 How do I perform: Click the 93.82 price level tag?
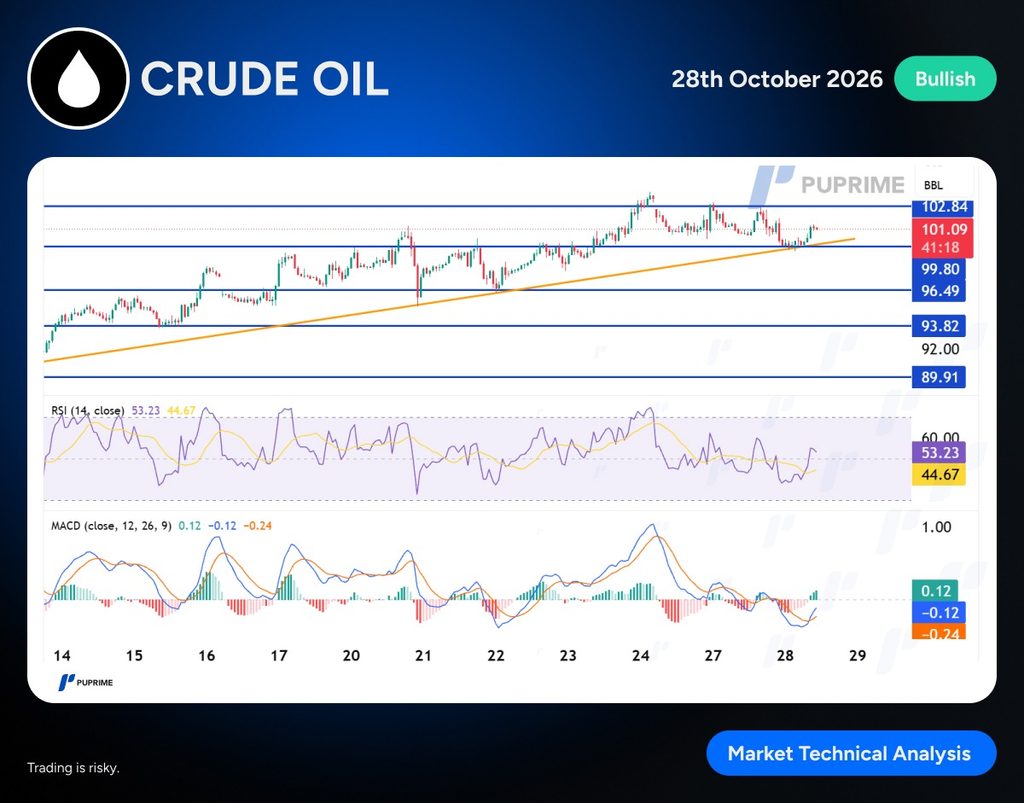[938, 326]
